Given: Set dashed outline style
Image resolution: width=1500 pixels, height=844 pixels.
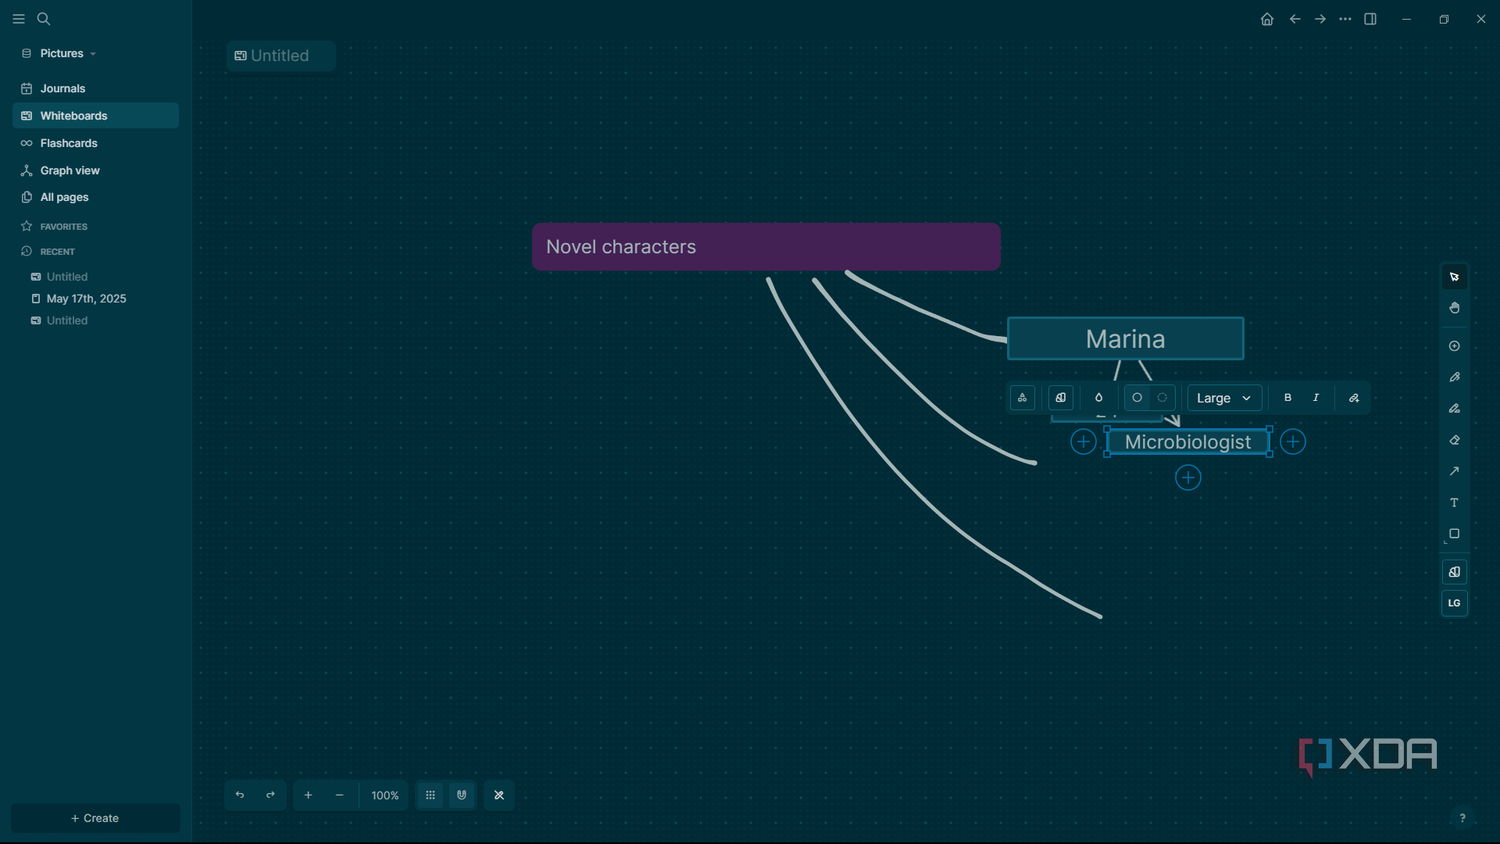Looking at the screenshot, I should pos(1162,398).
